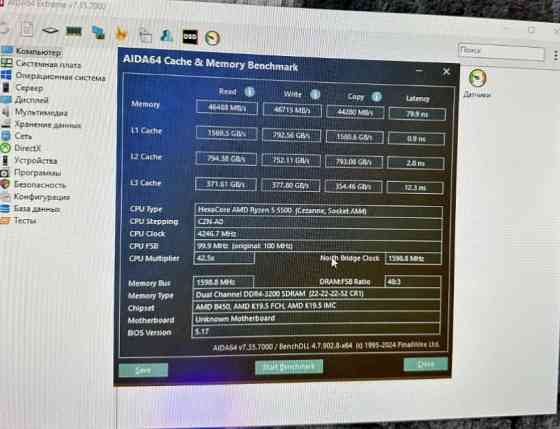Click the Start Benchmark button

(289, 367)
